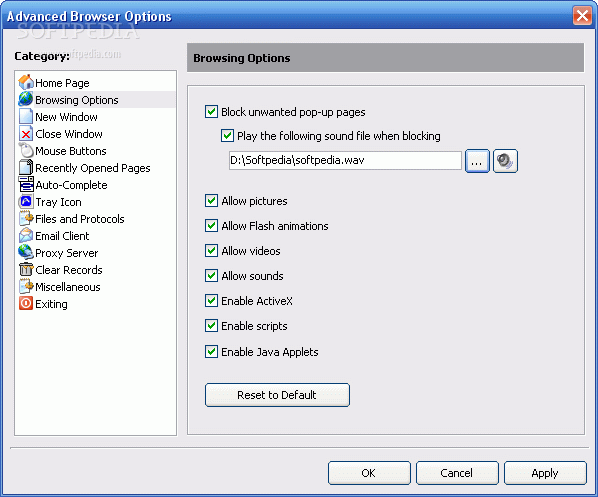Click the Recently Opened Pages icon
Image resolution: width=598 pixels, height=497 pixels.
[x=26, y=167]
